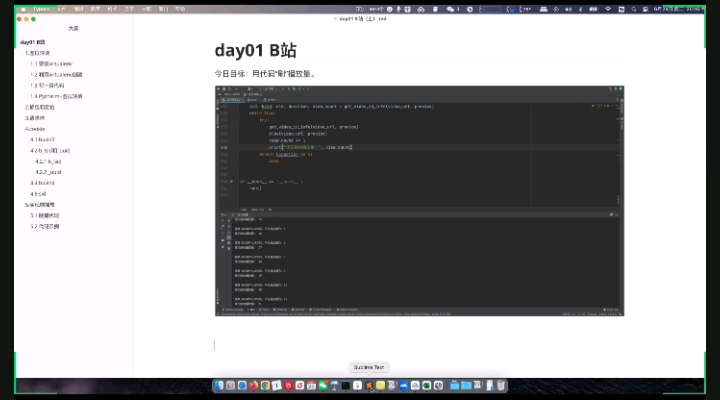Open the 段落 menu

(x=95, y=9)
